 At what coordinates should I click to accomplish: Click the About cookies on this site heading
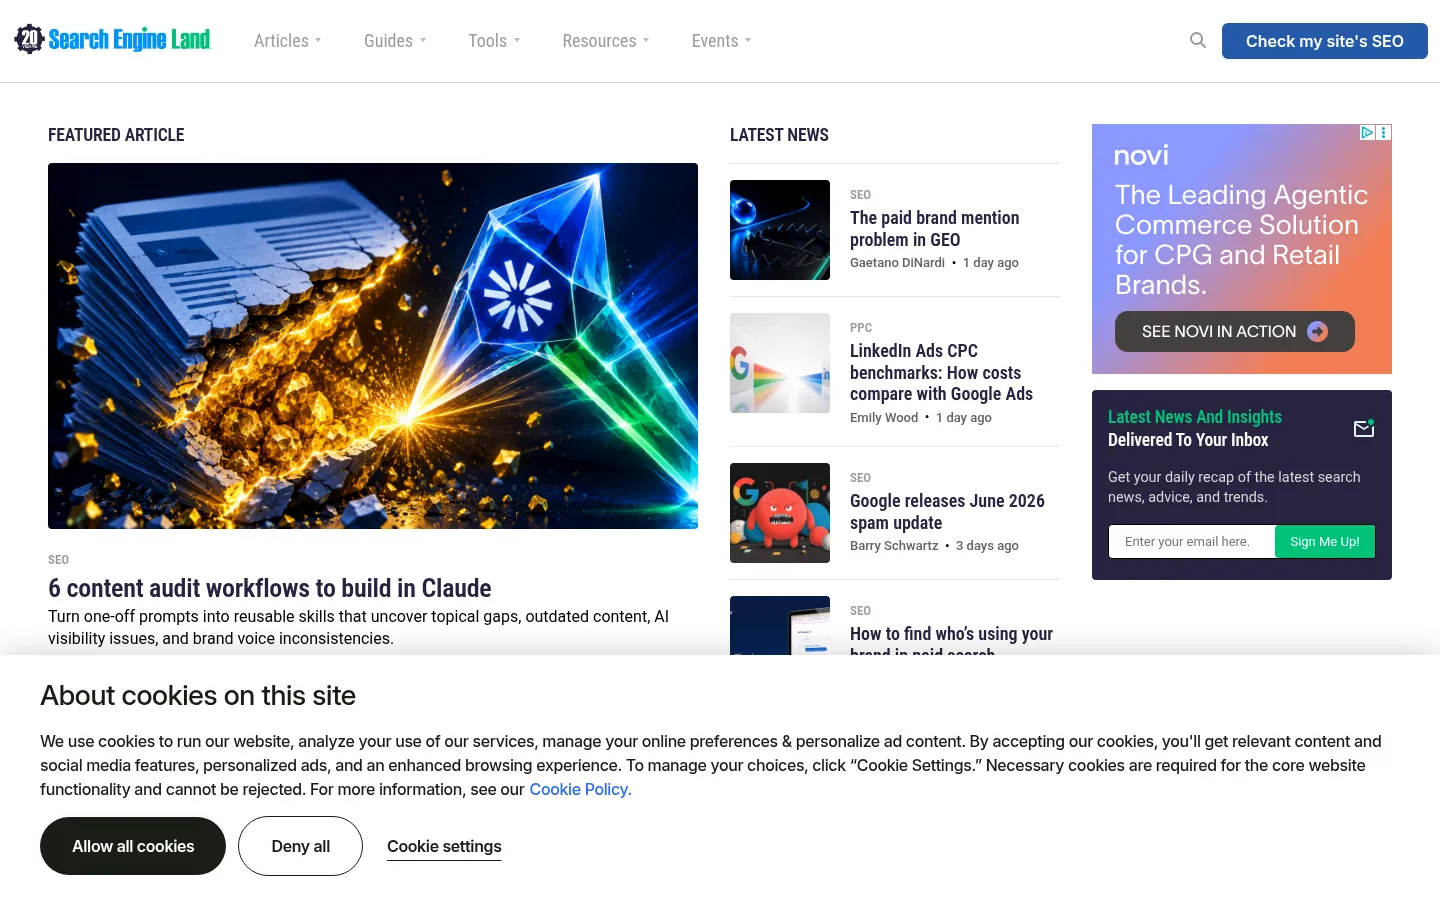click(x=198, y=696)
